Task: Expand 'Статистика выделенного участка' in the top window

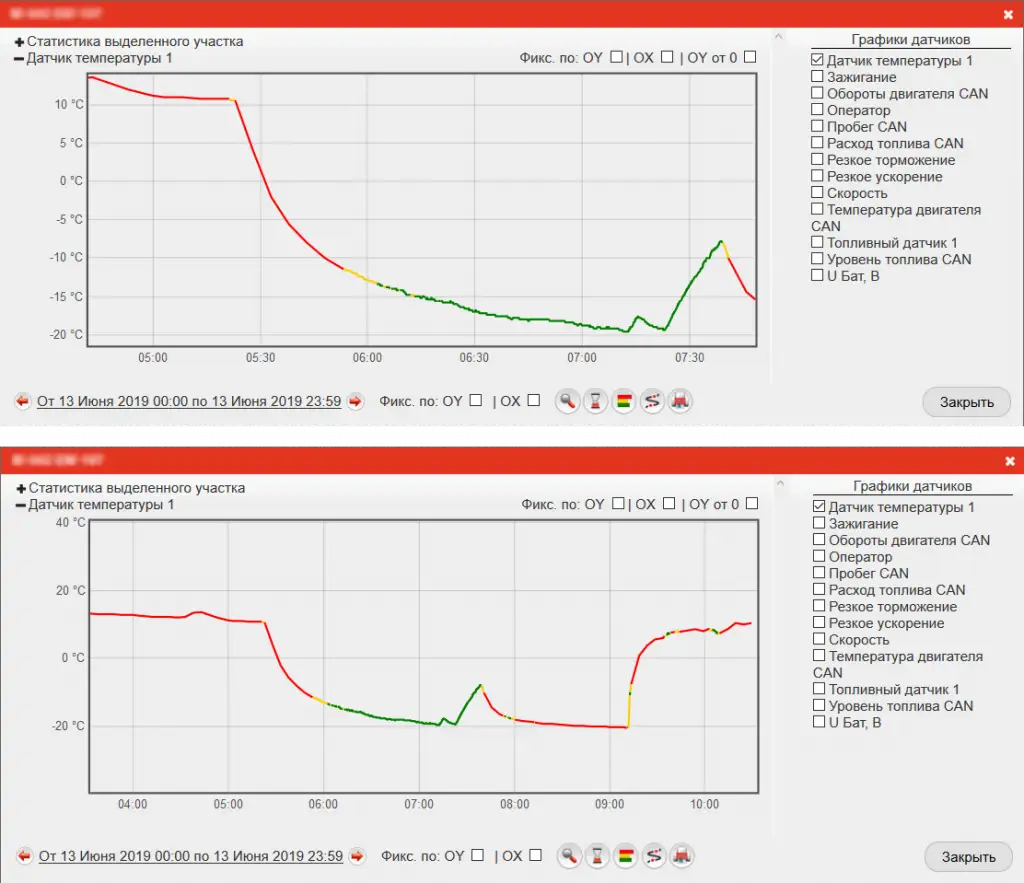Action: click(x=19, y=42)
